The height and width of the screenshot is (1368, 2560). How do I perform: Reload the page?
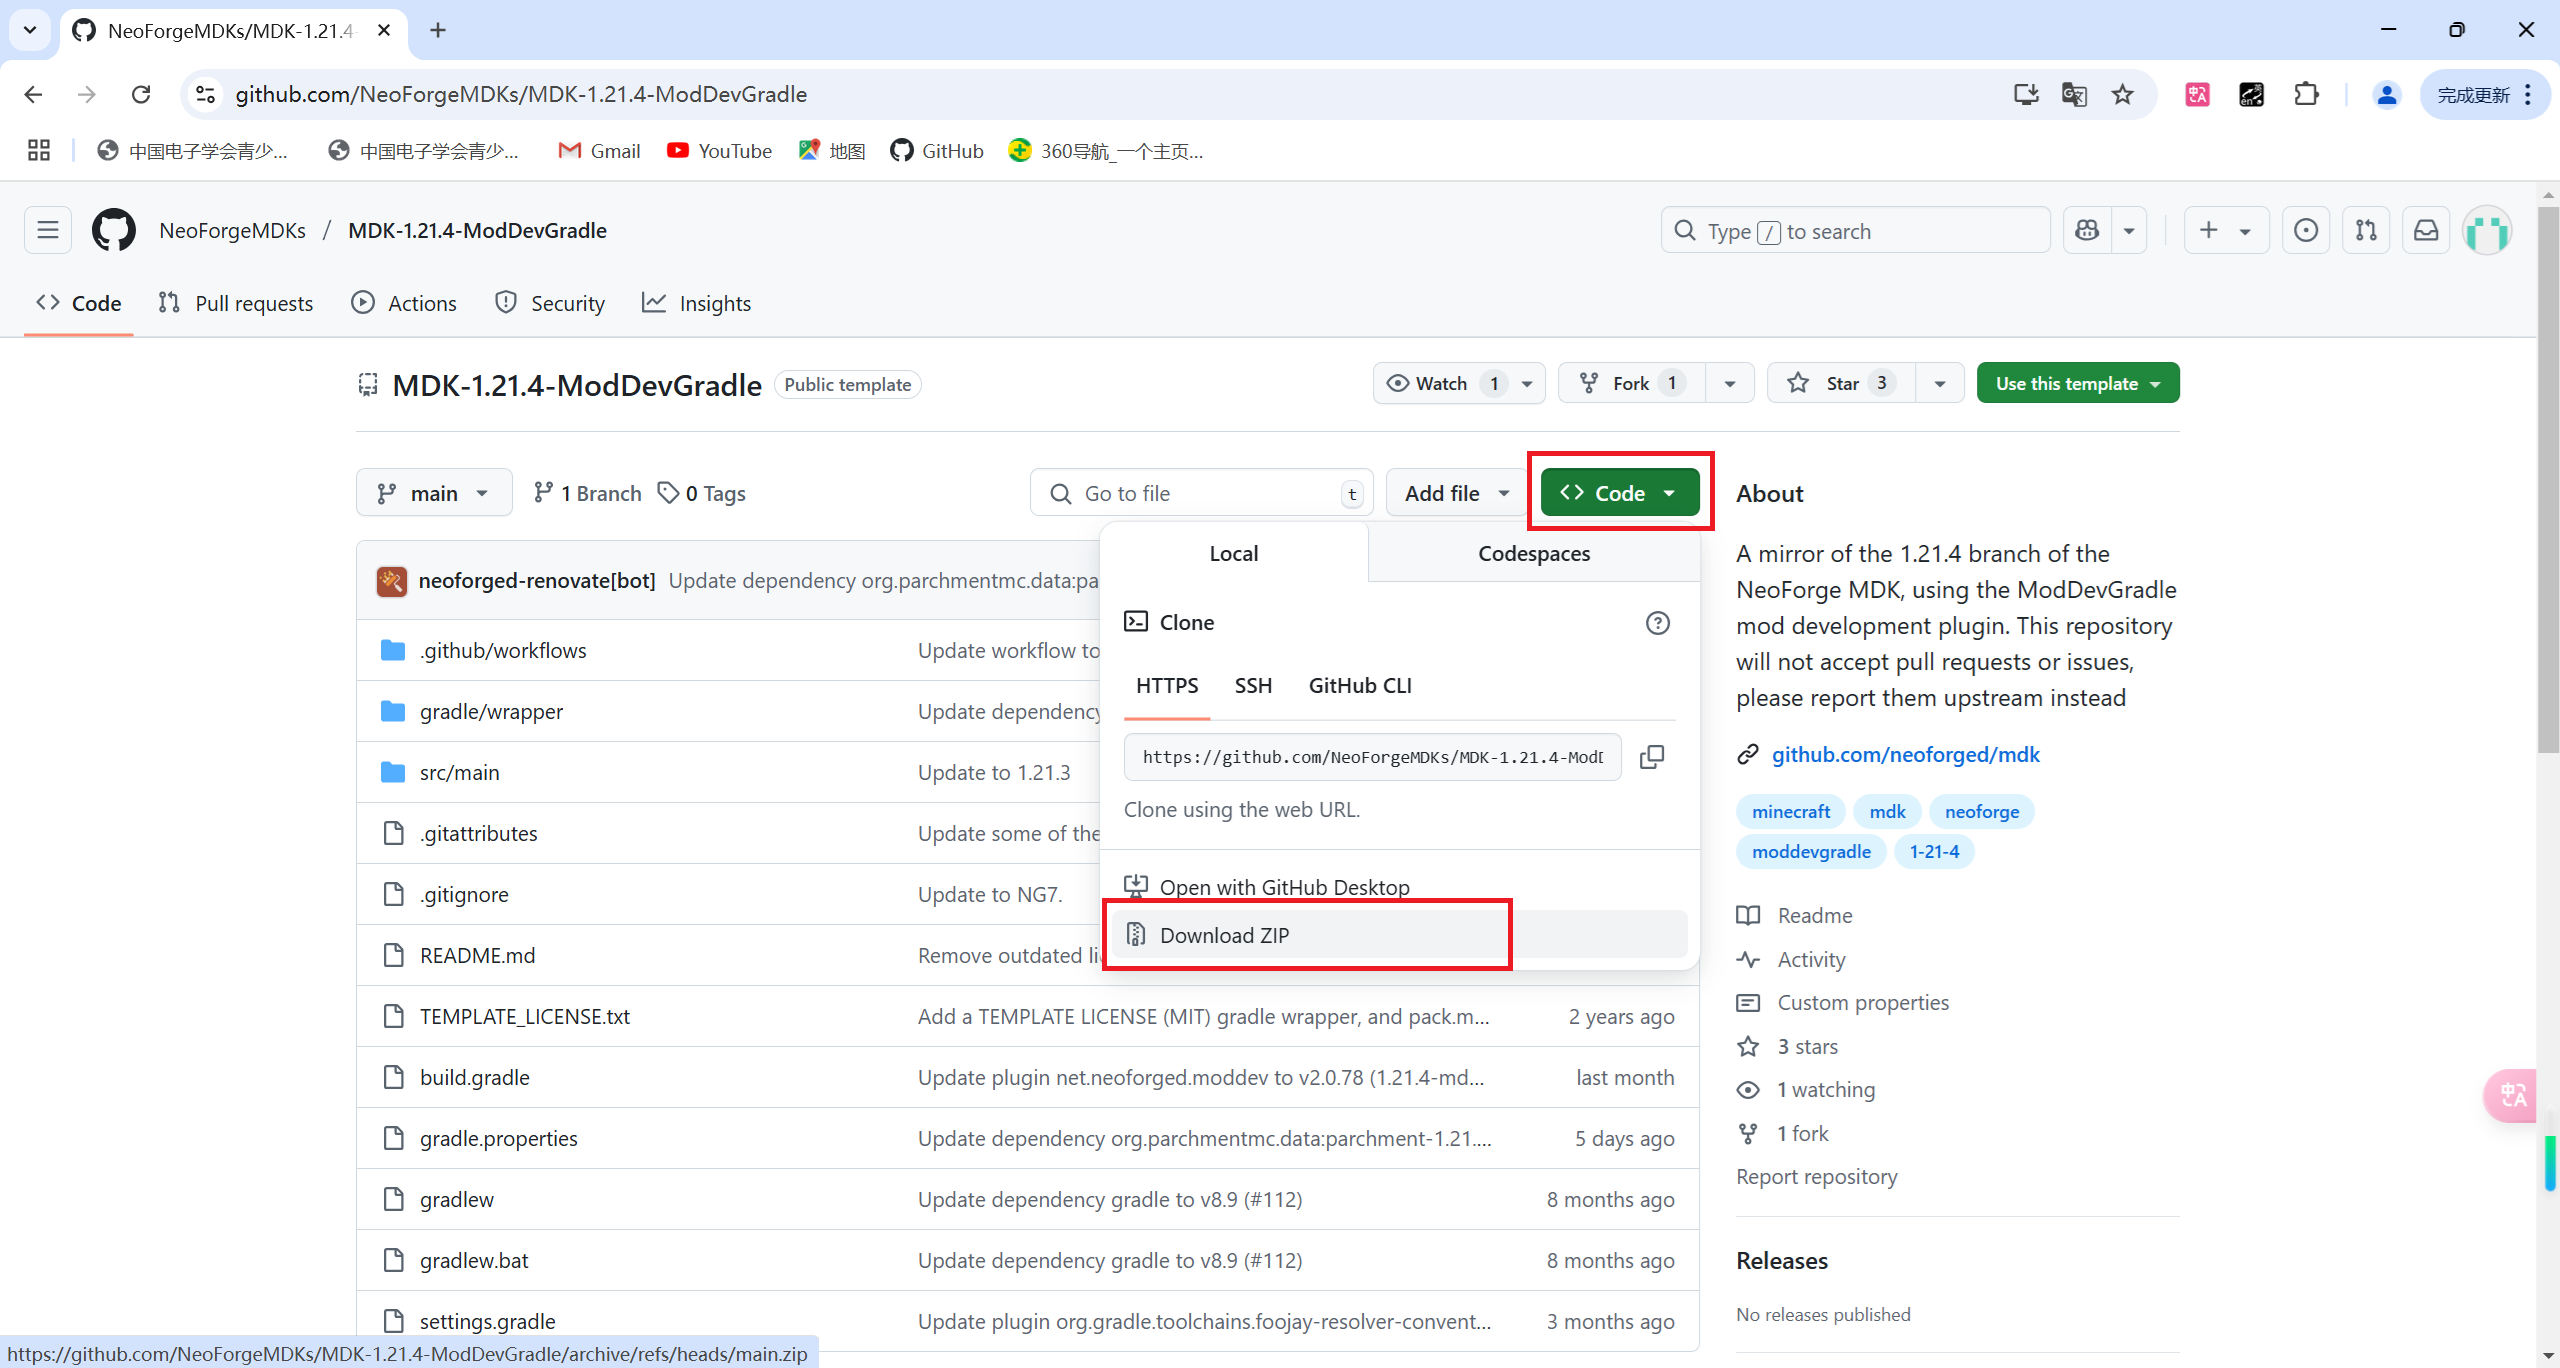click(141, 94)
